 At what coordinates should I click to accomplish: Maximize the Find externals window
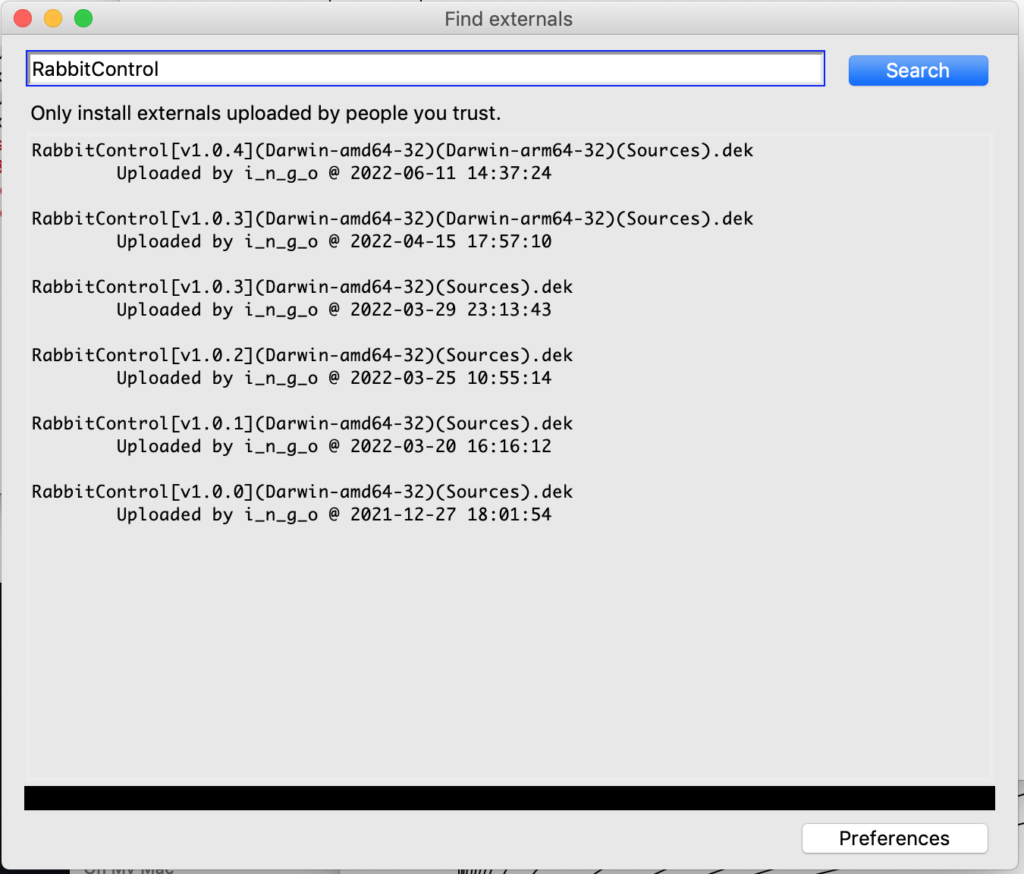(84, 18)
